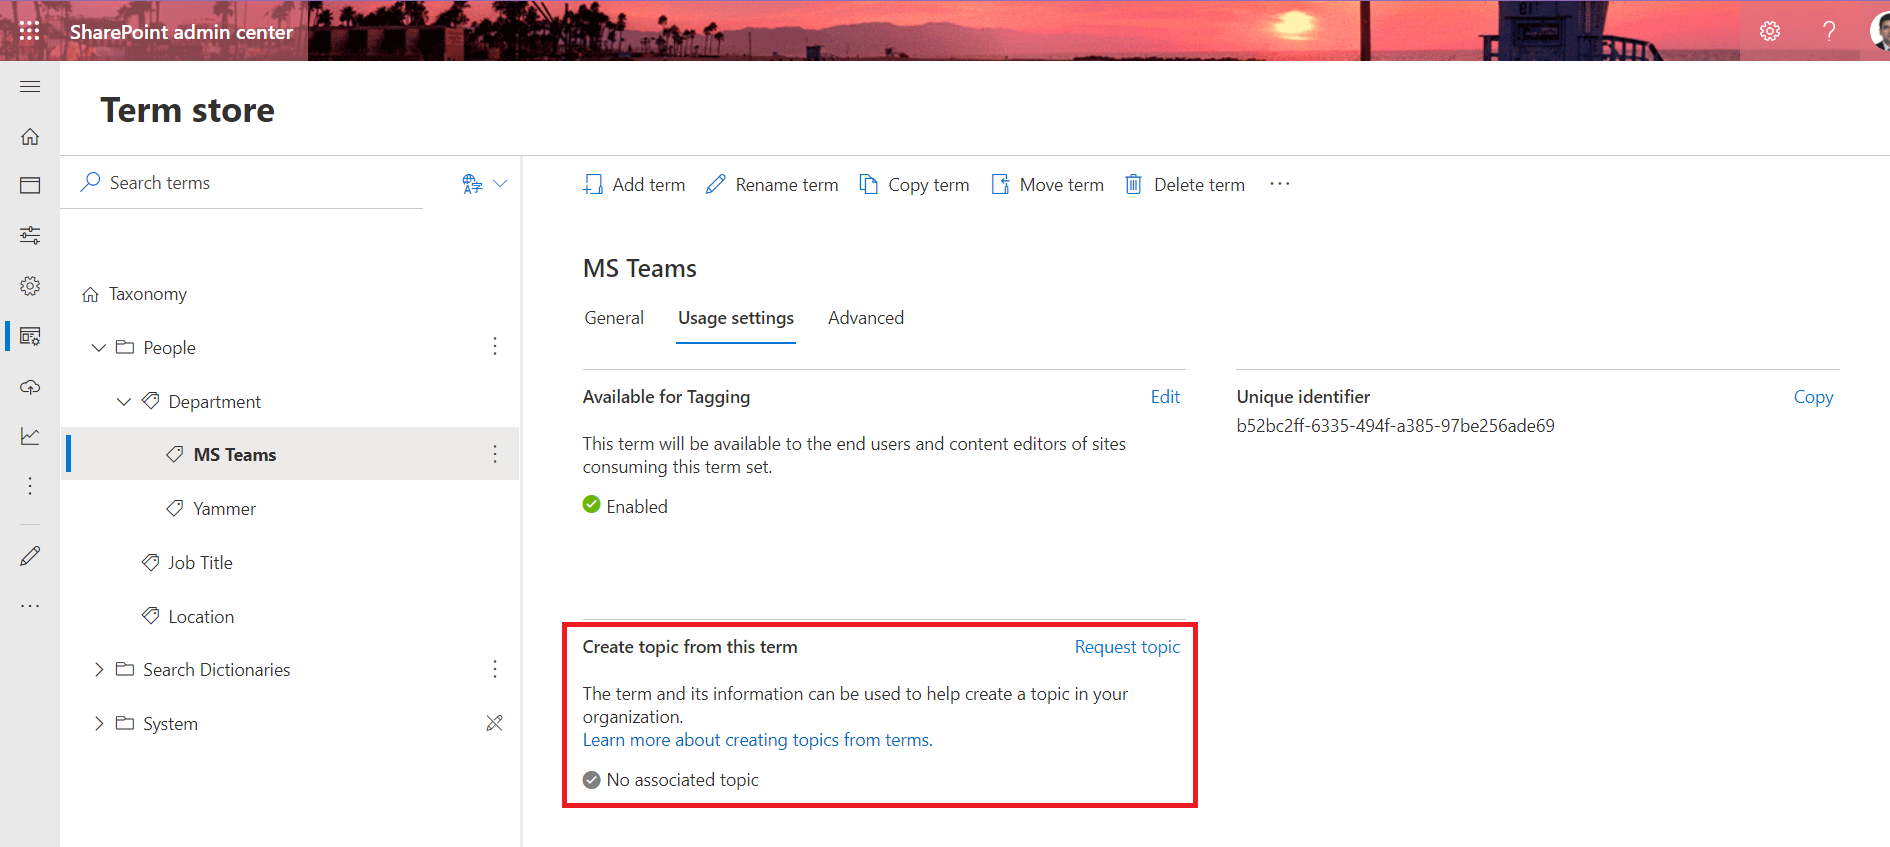Click Delete term in command bar
The height and width of the screenshot is (847, 1890).
point(1185,185)
